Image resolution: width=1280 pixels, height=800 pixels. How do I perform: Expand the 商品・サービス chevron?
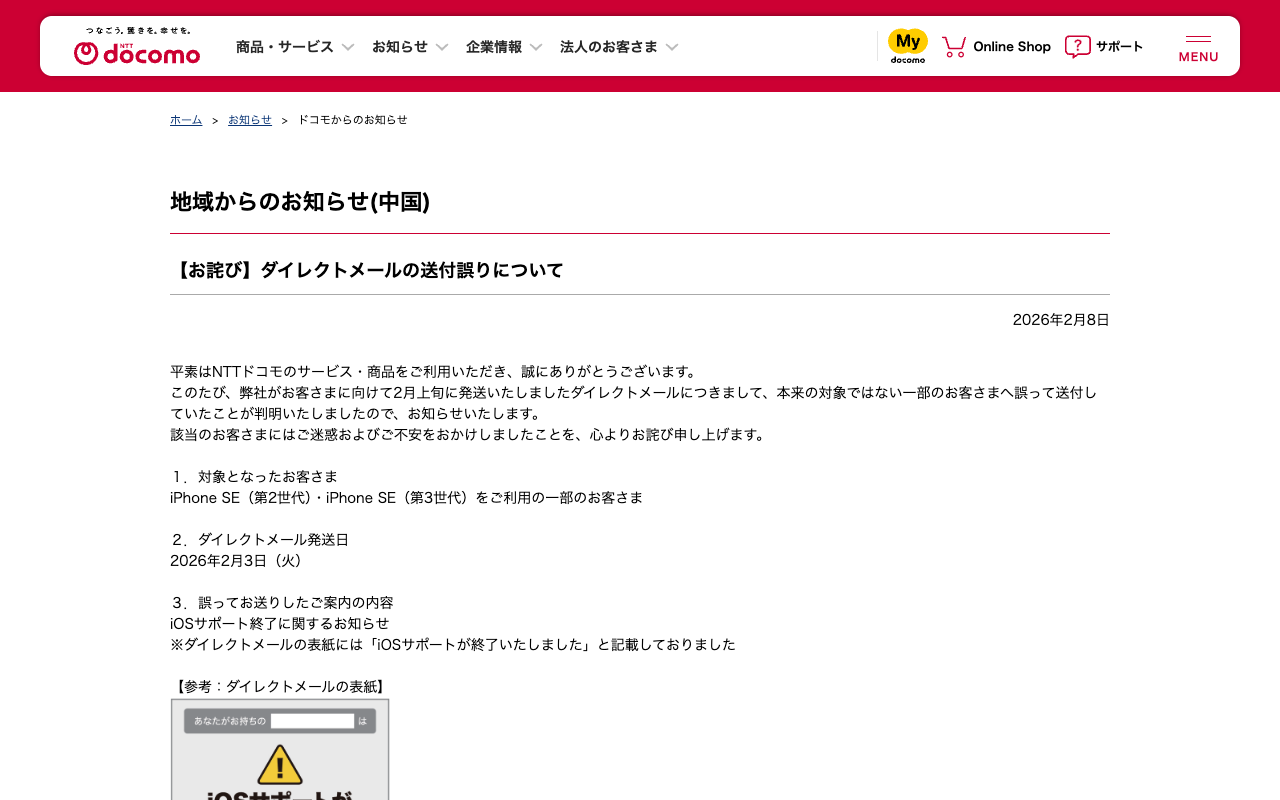point(348,47)
